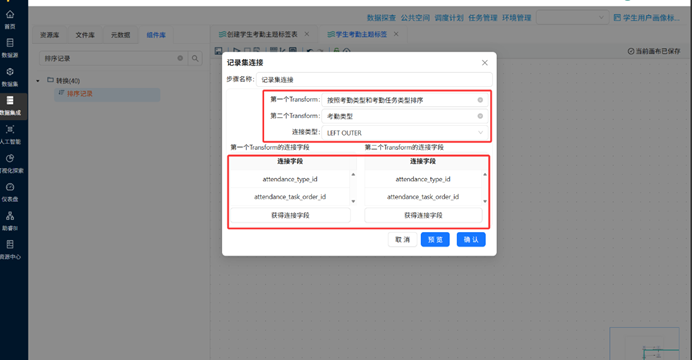Select attendance_task_order_id in second Transform fields
Viewport: 692px width, 360px height.
423,197
